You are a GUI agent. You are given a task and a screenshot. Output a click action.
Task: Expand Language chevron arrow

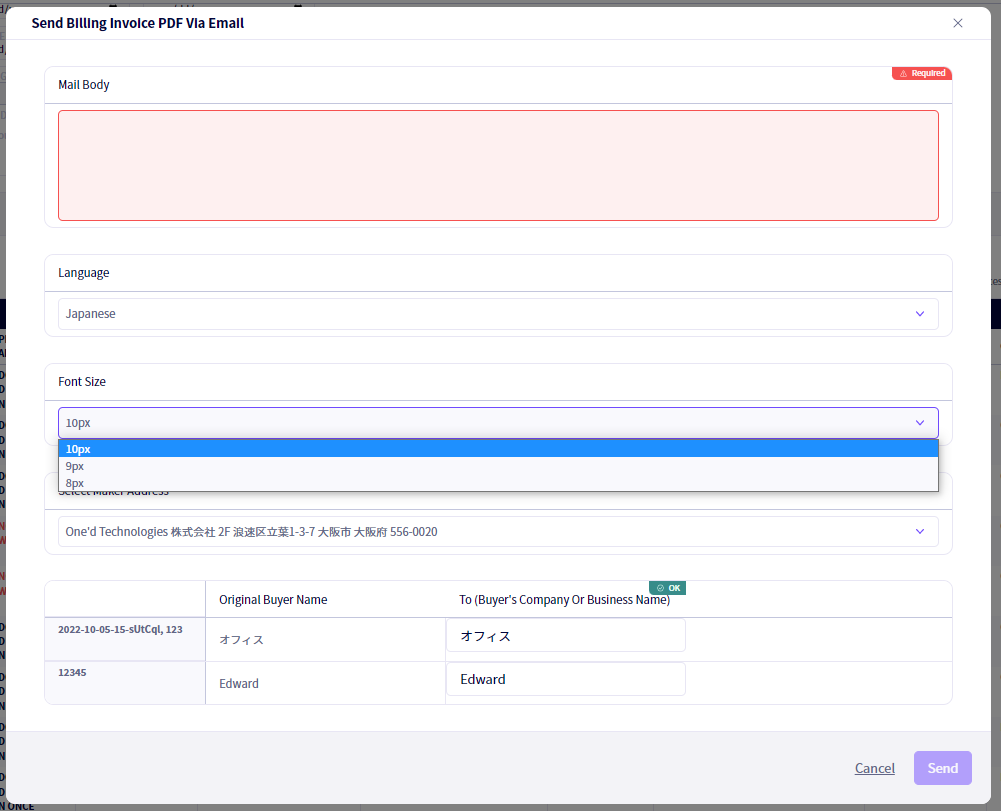[919, 314]
